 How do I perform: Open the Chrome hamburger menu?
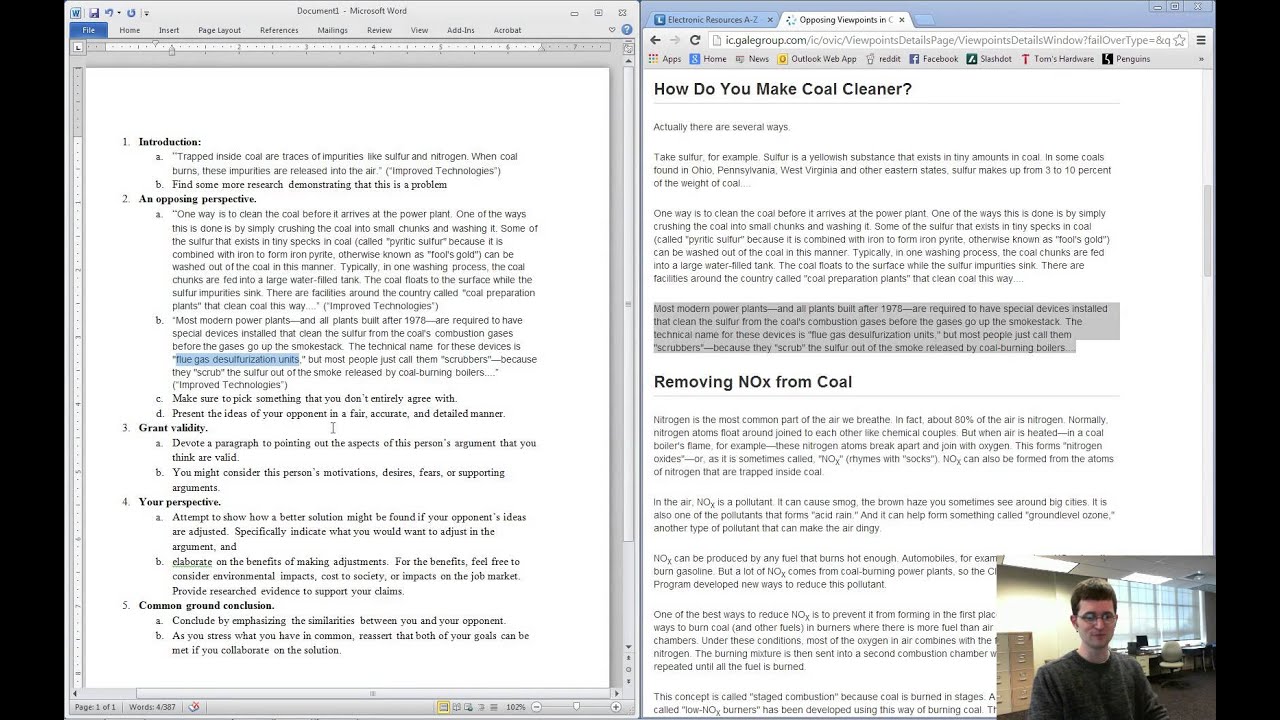coord(1201,40)
